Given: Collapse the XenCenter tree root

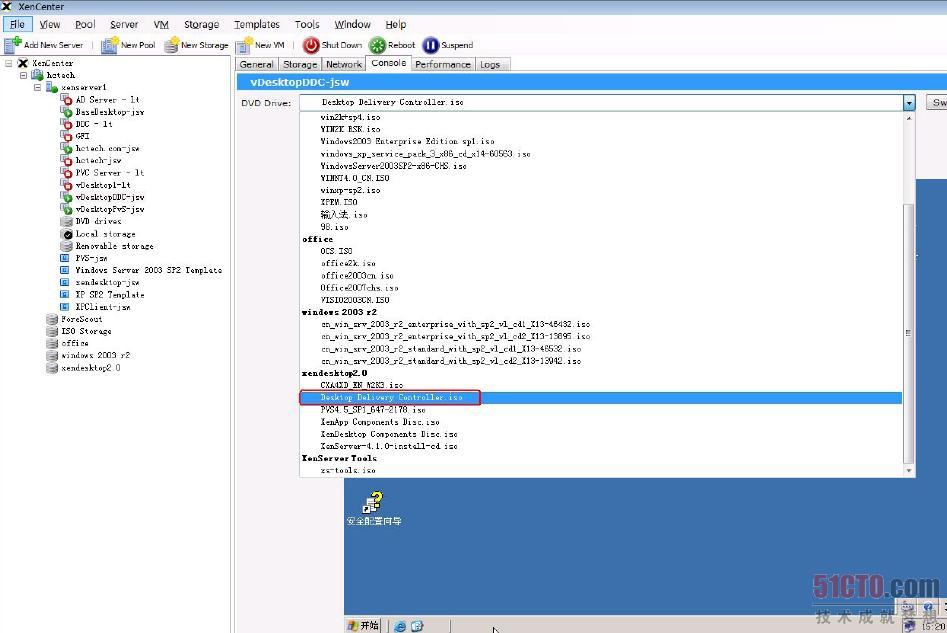Looking at the screenshot, I should (8, 63).
